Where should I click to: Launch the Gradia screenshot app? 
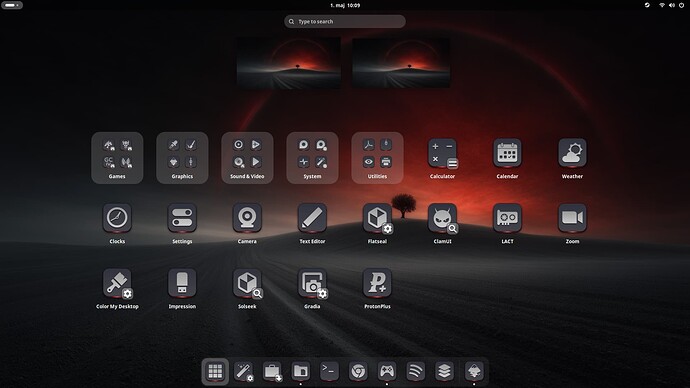(x=313, y=284)
